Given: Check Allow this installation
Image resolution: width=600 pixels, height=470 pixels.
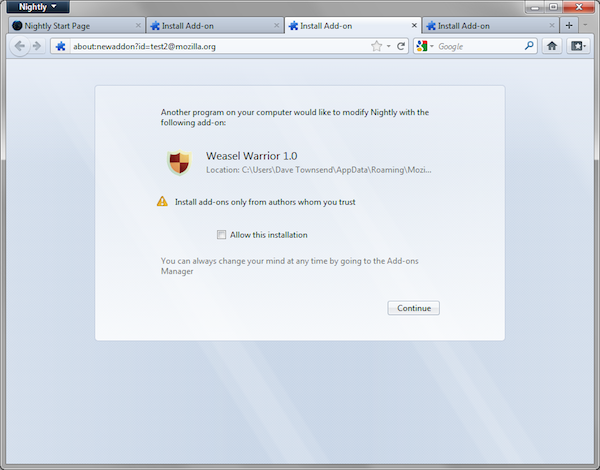Looking at the screenshot, I should coord(222,234).
